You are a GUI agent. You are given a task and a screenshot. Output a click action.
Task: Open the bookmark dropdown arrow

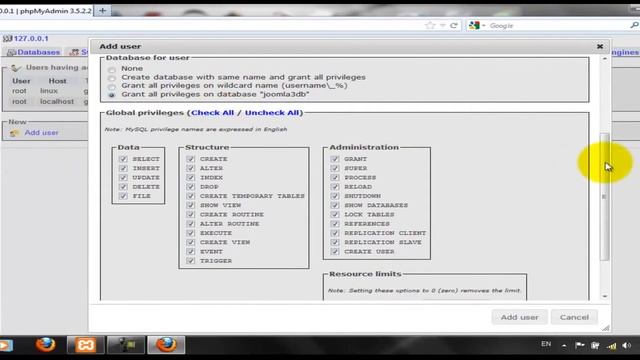442,26
